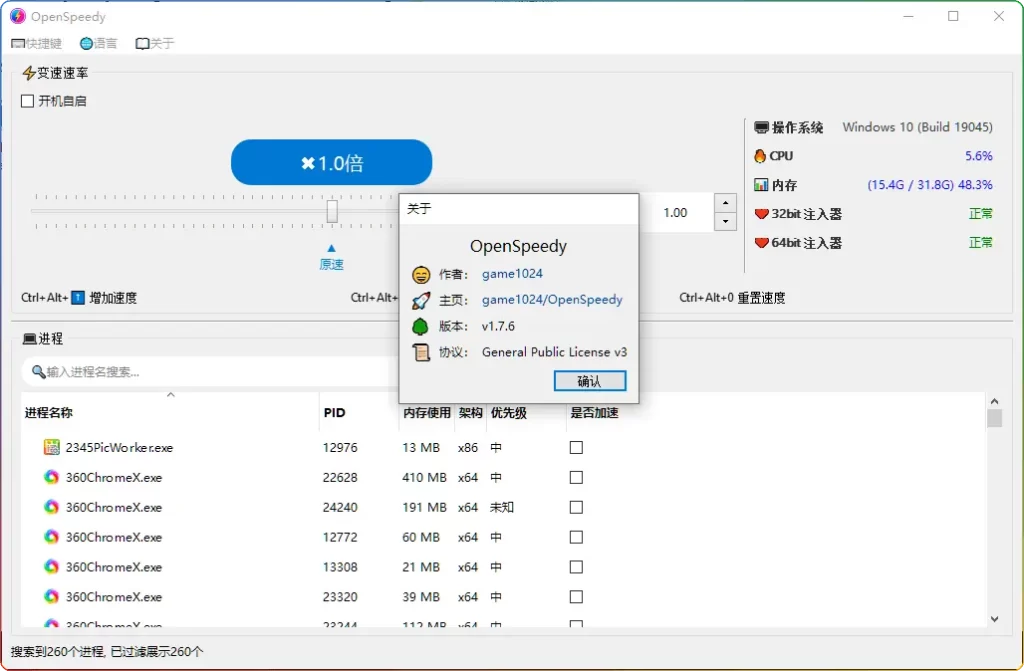Click the 操作系统 monitor icon

761,127
